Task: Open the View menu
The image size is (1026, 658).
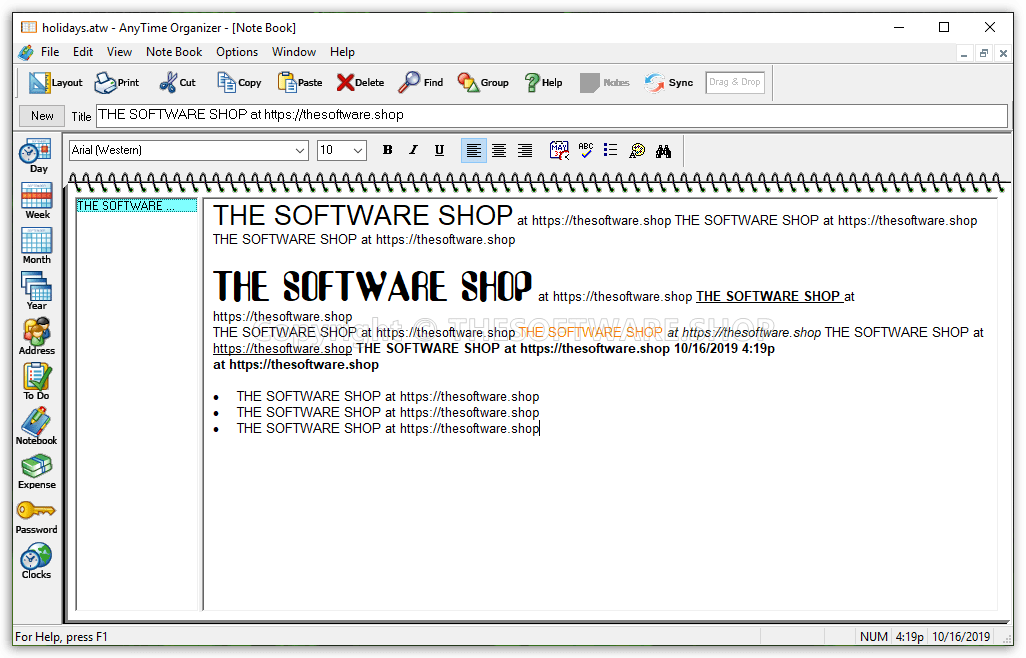Action: tap(119, 52)
